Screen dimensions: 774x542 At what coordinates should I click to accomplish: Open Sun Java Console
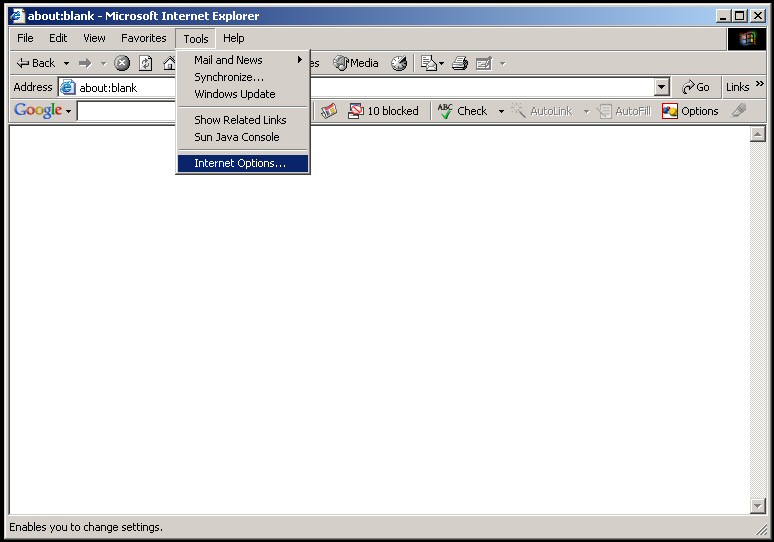243,137
